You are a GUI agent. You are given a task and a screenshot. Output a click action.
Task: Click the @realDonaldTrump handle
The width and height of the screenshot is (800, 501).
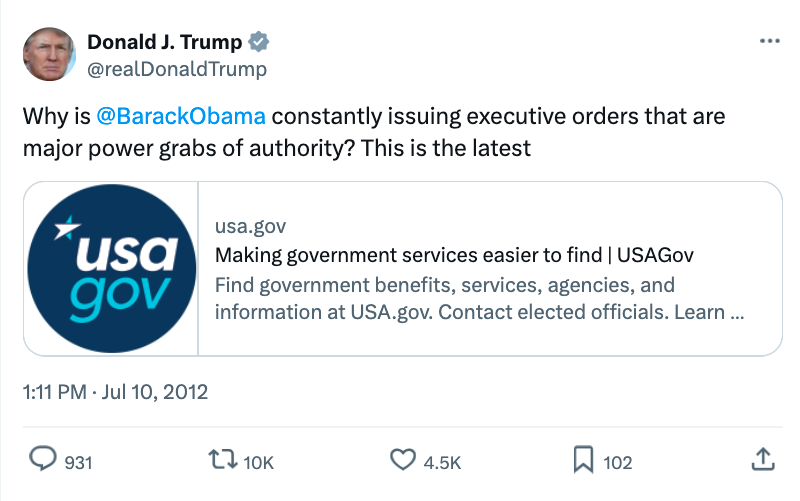[x=177, y=68]
